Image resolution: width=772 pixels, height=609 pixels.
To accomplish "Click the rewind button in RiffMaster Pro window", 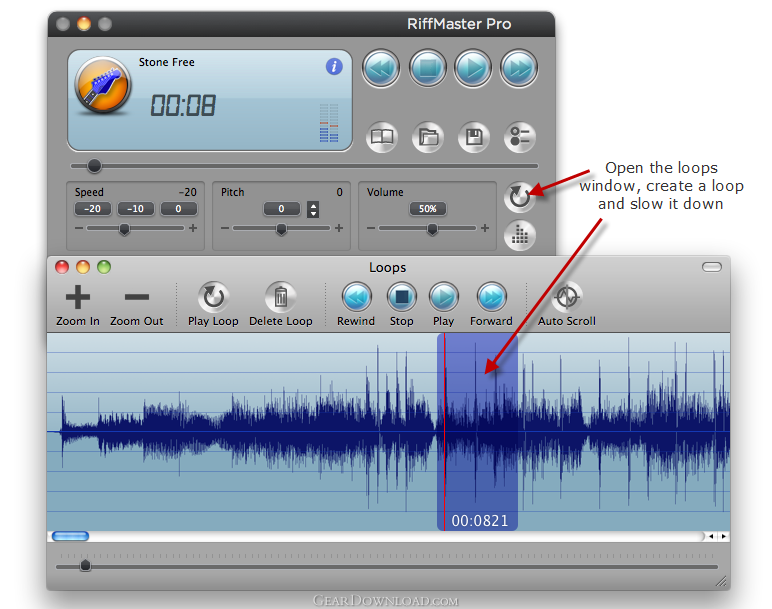I will click(x=381, y=68).
